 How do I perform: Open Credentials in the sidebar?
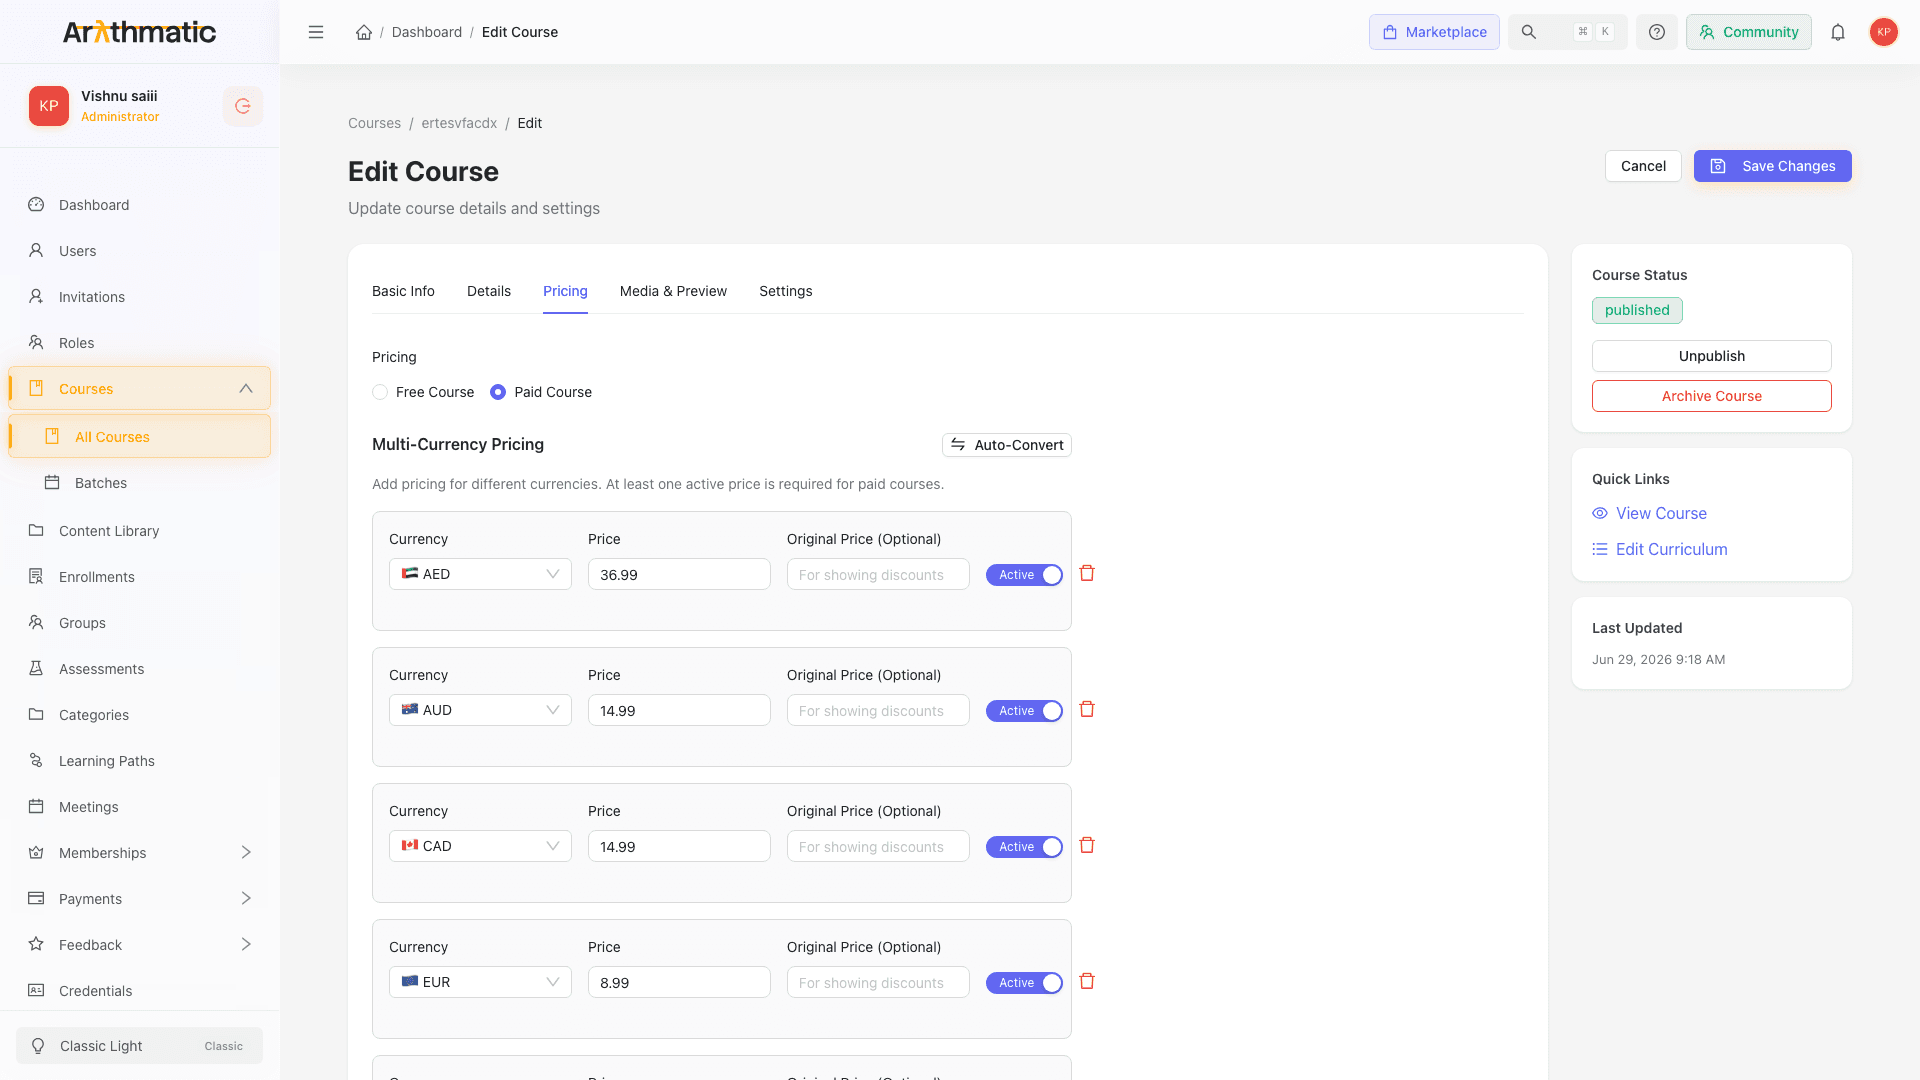click(x=139, y=991)
